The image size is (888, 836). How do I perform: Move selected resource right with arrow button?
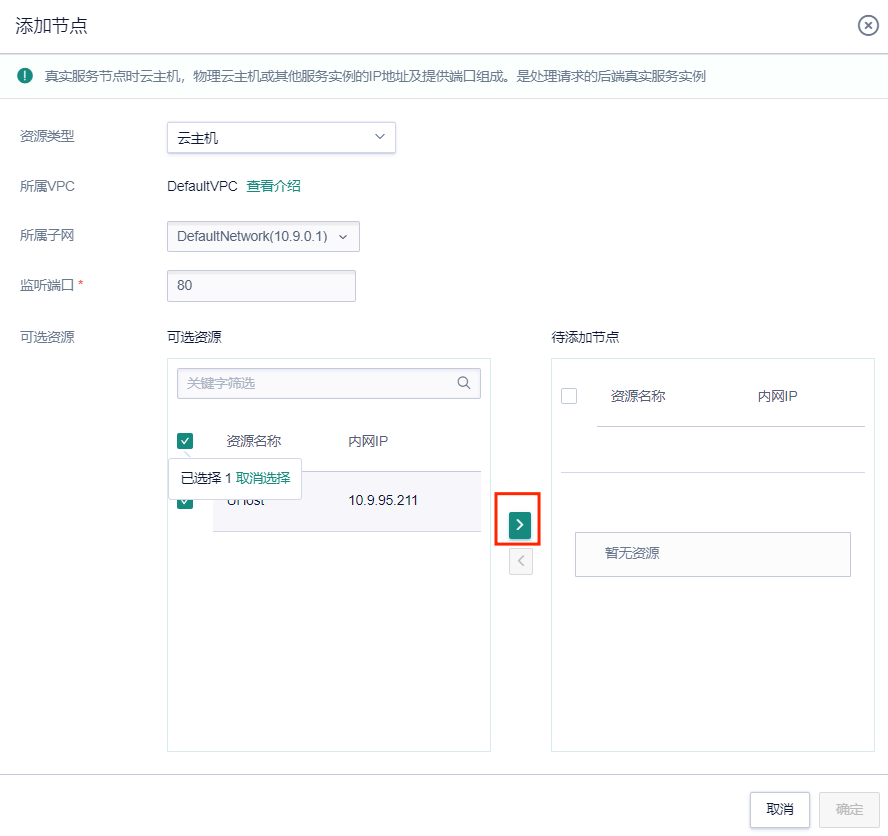pos(519,524)
